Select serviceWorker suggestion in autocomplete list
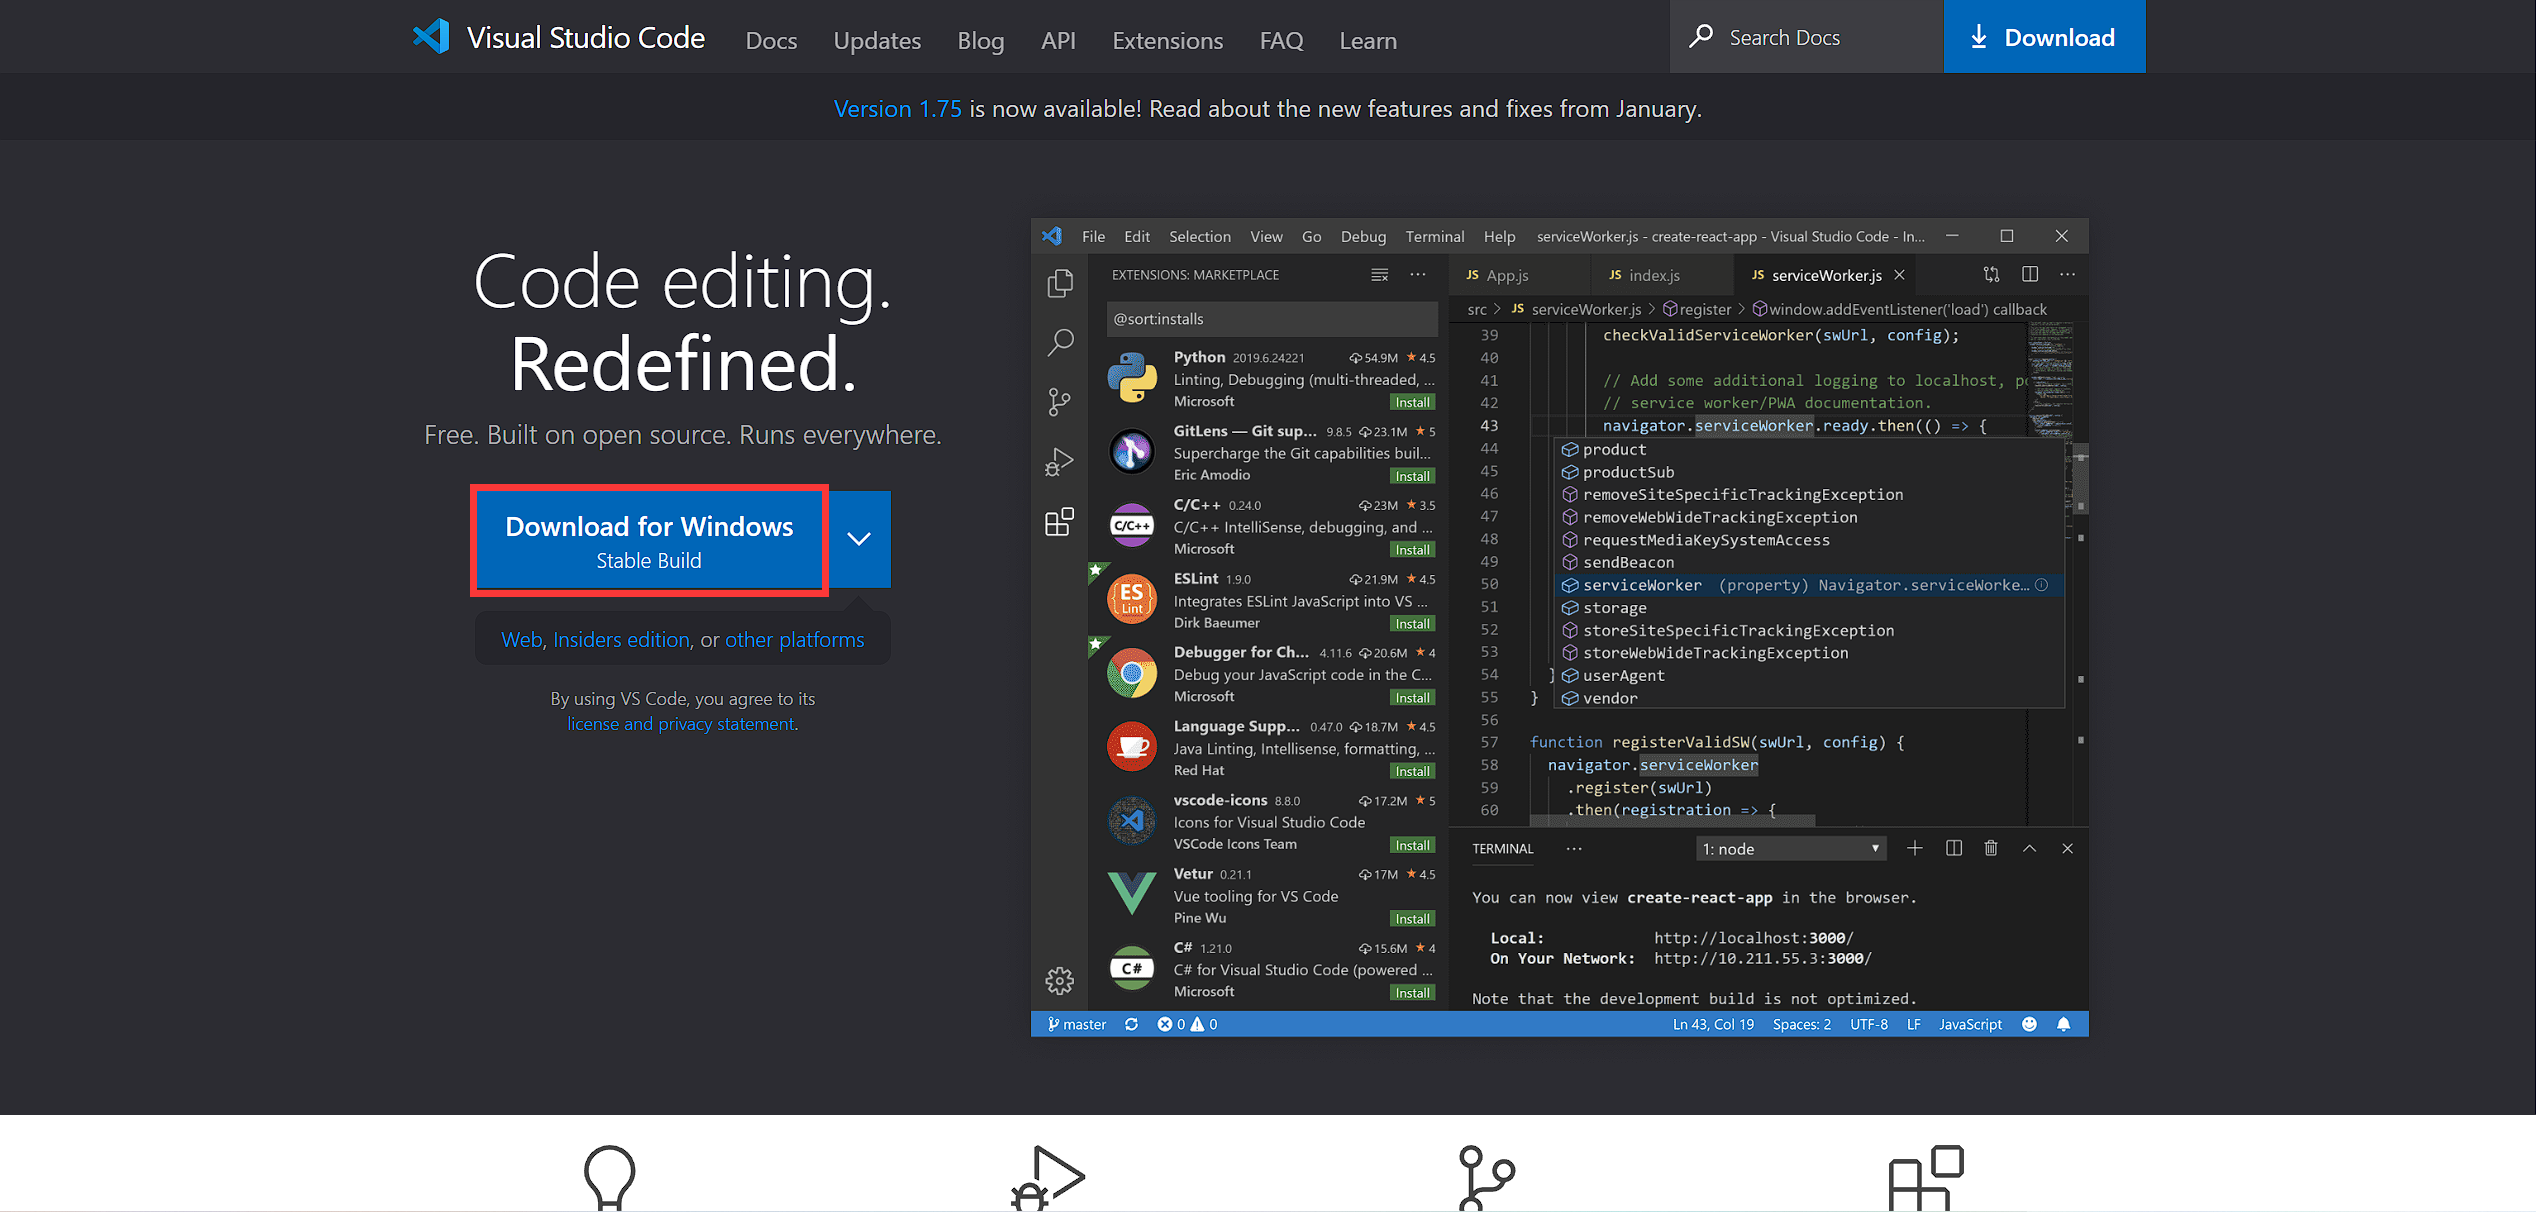This screenshot has height=1212, width=2536. pyautogui.click(x=1810, y=585)
